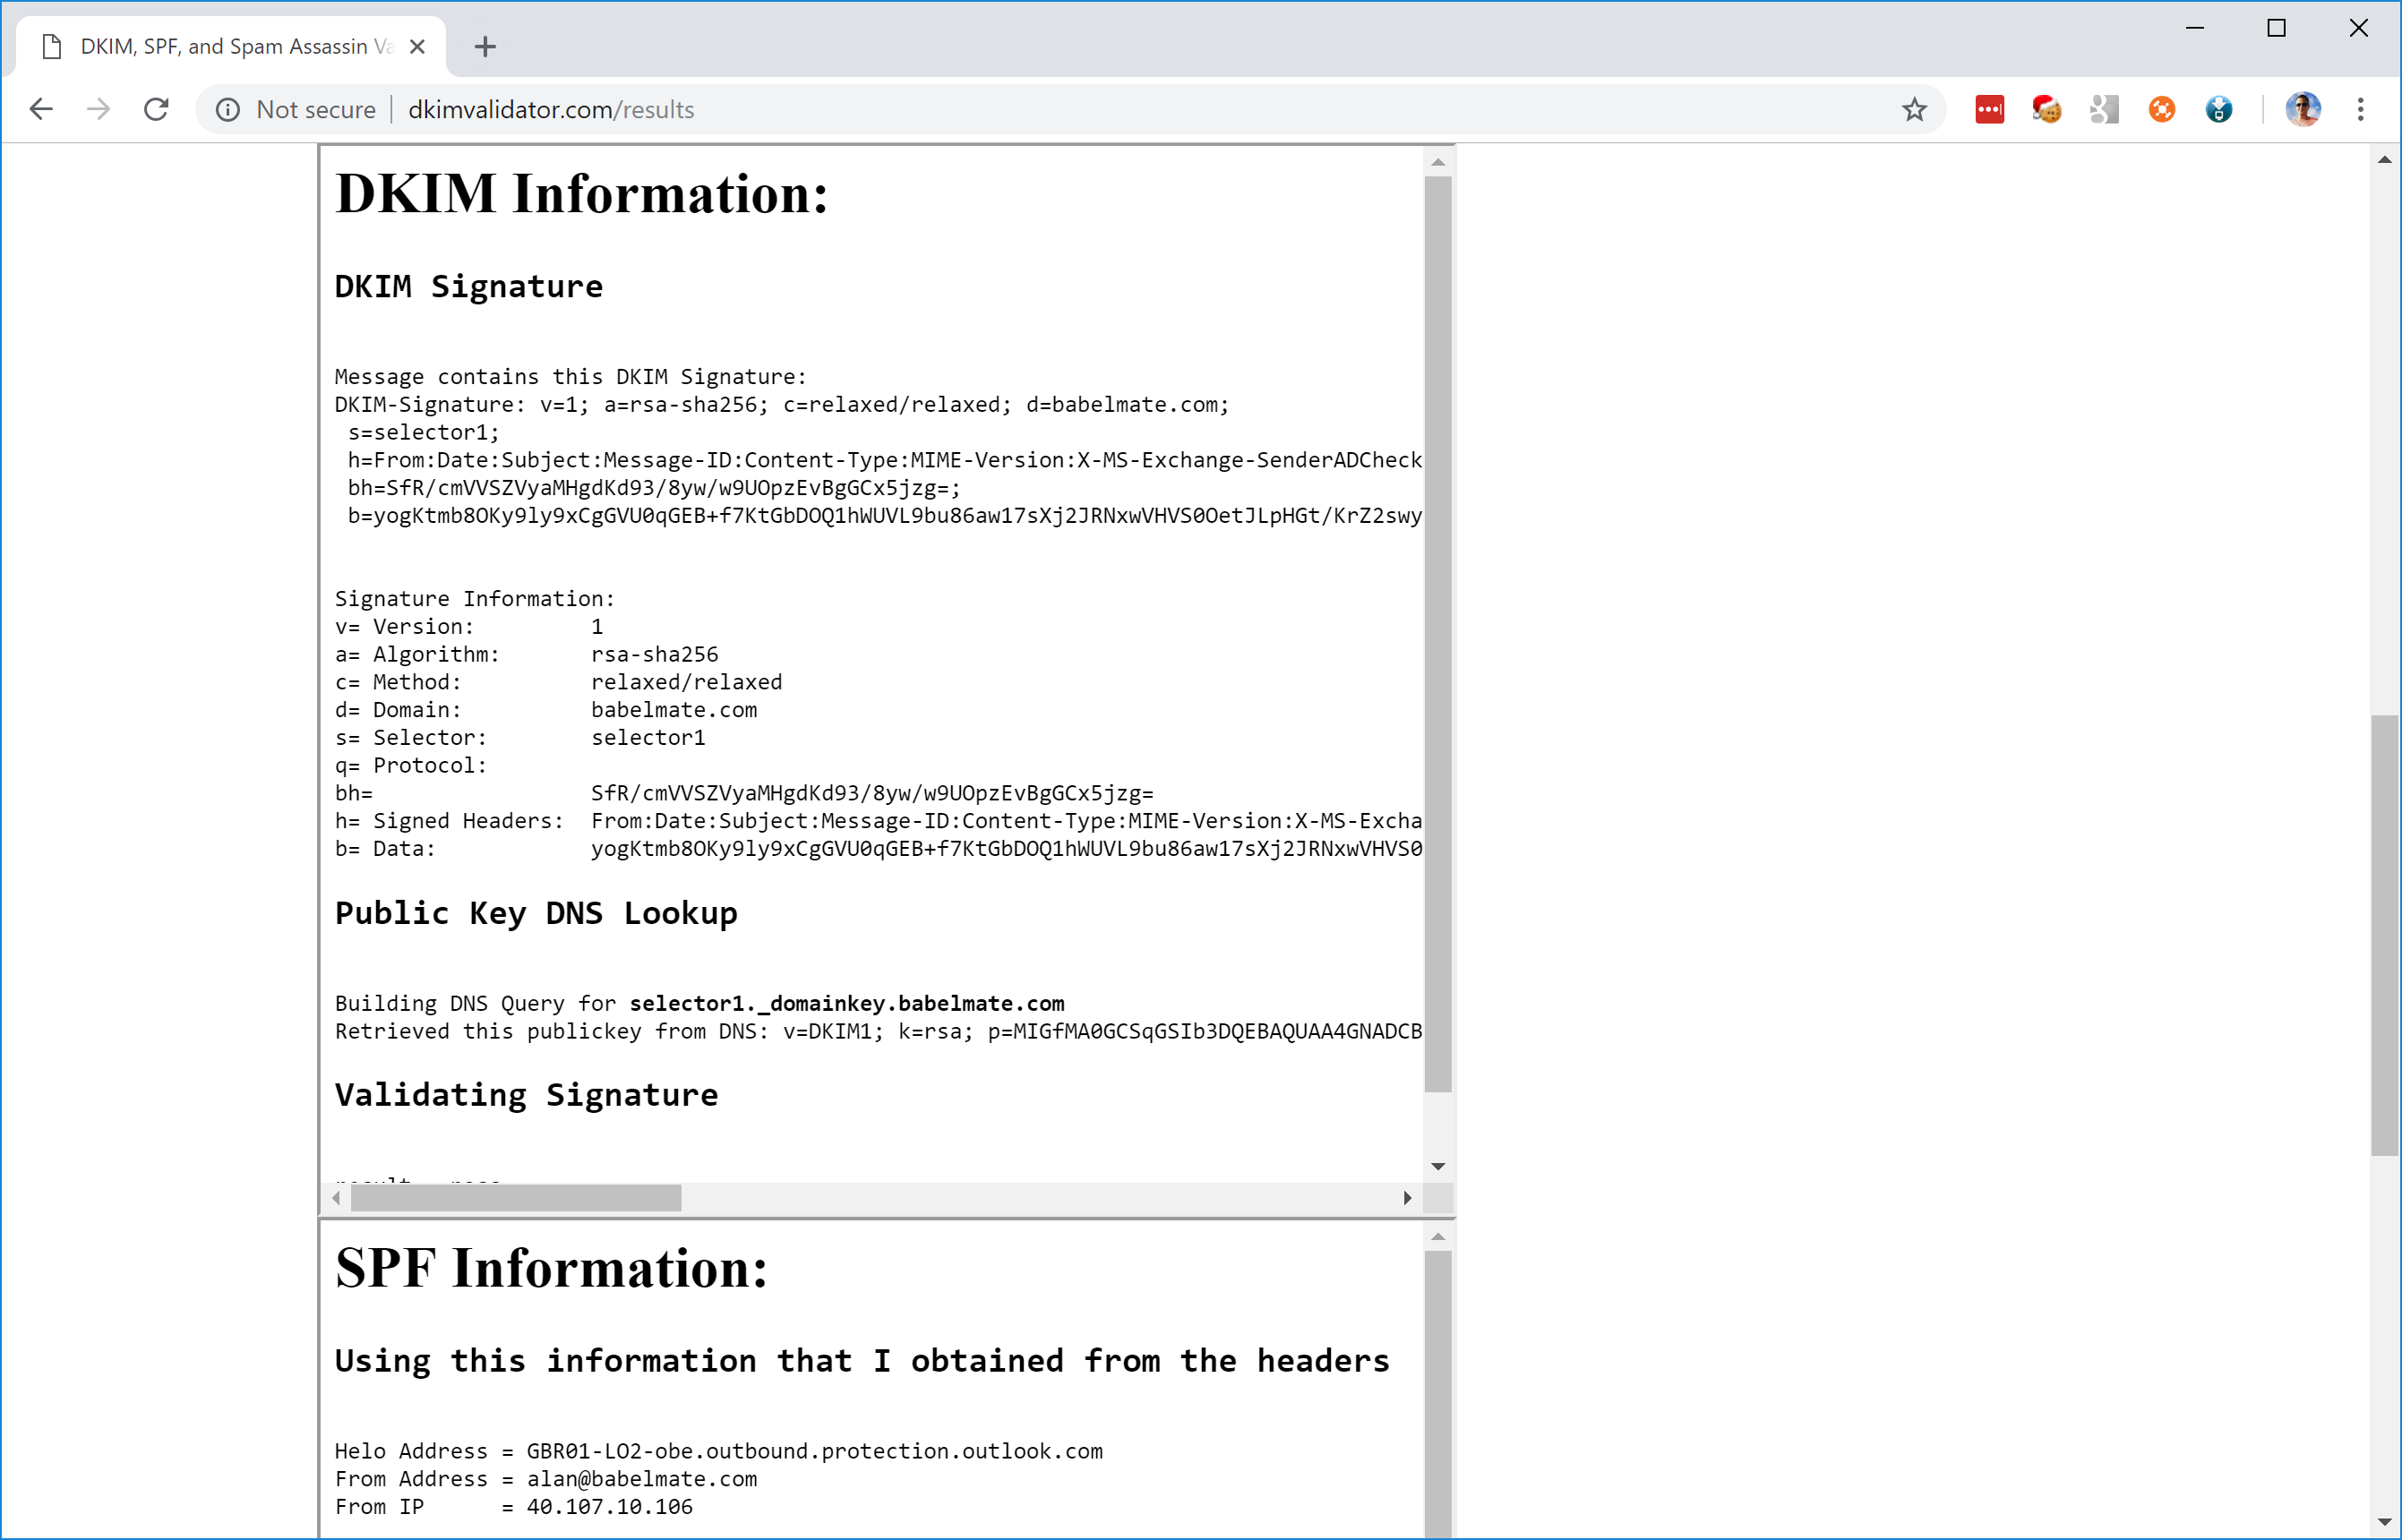The height and width of the screenshot is (1540, 2402).
Task: Click the h= Signed Headers: row
Action: (878, 821)
